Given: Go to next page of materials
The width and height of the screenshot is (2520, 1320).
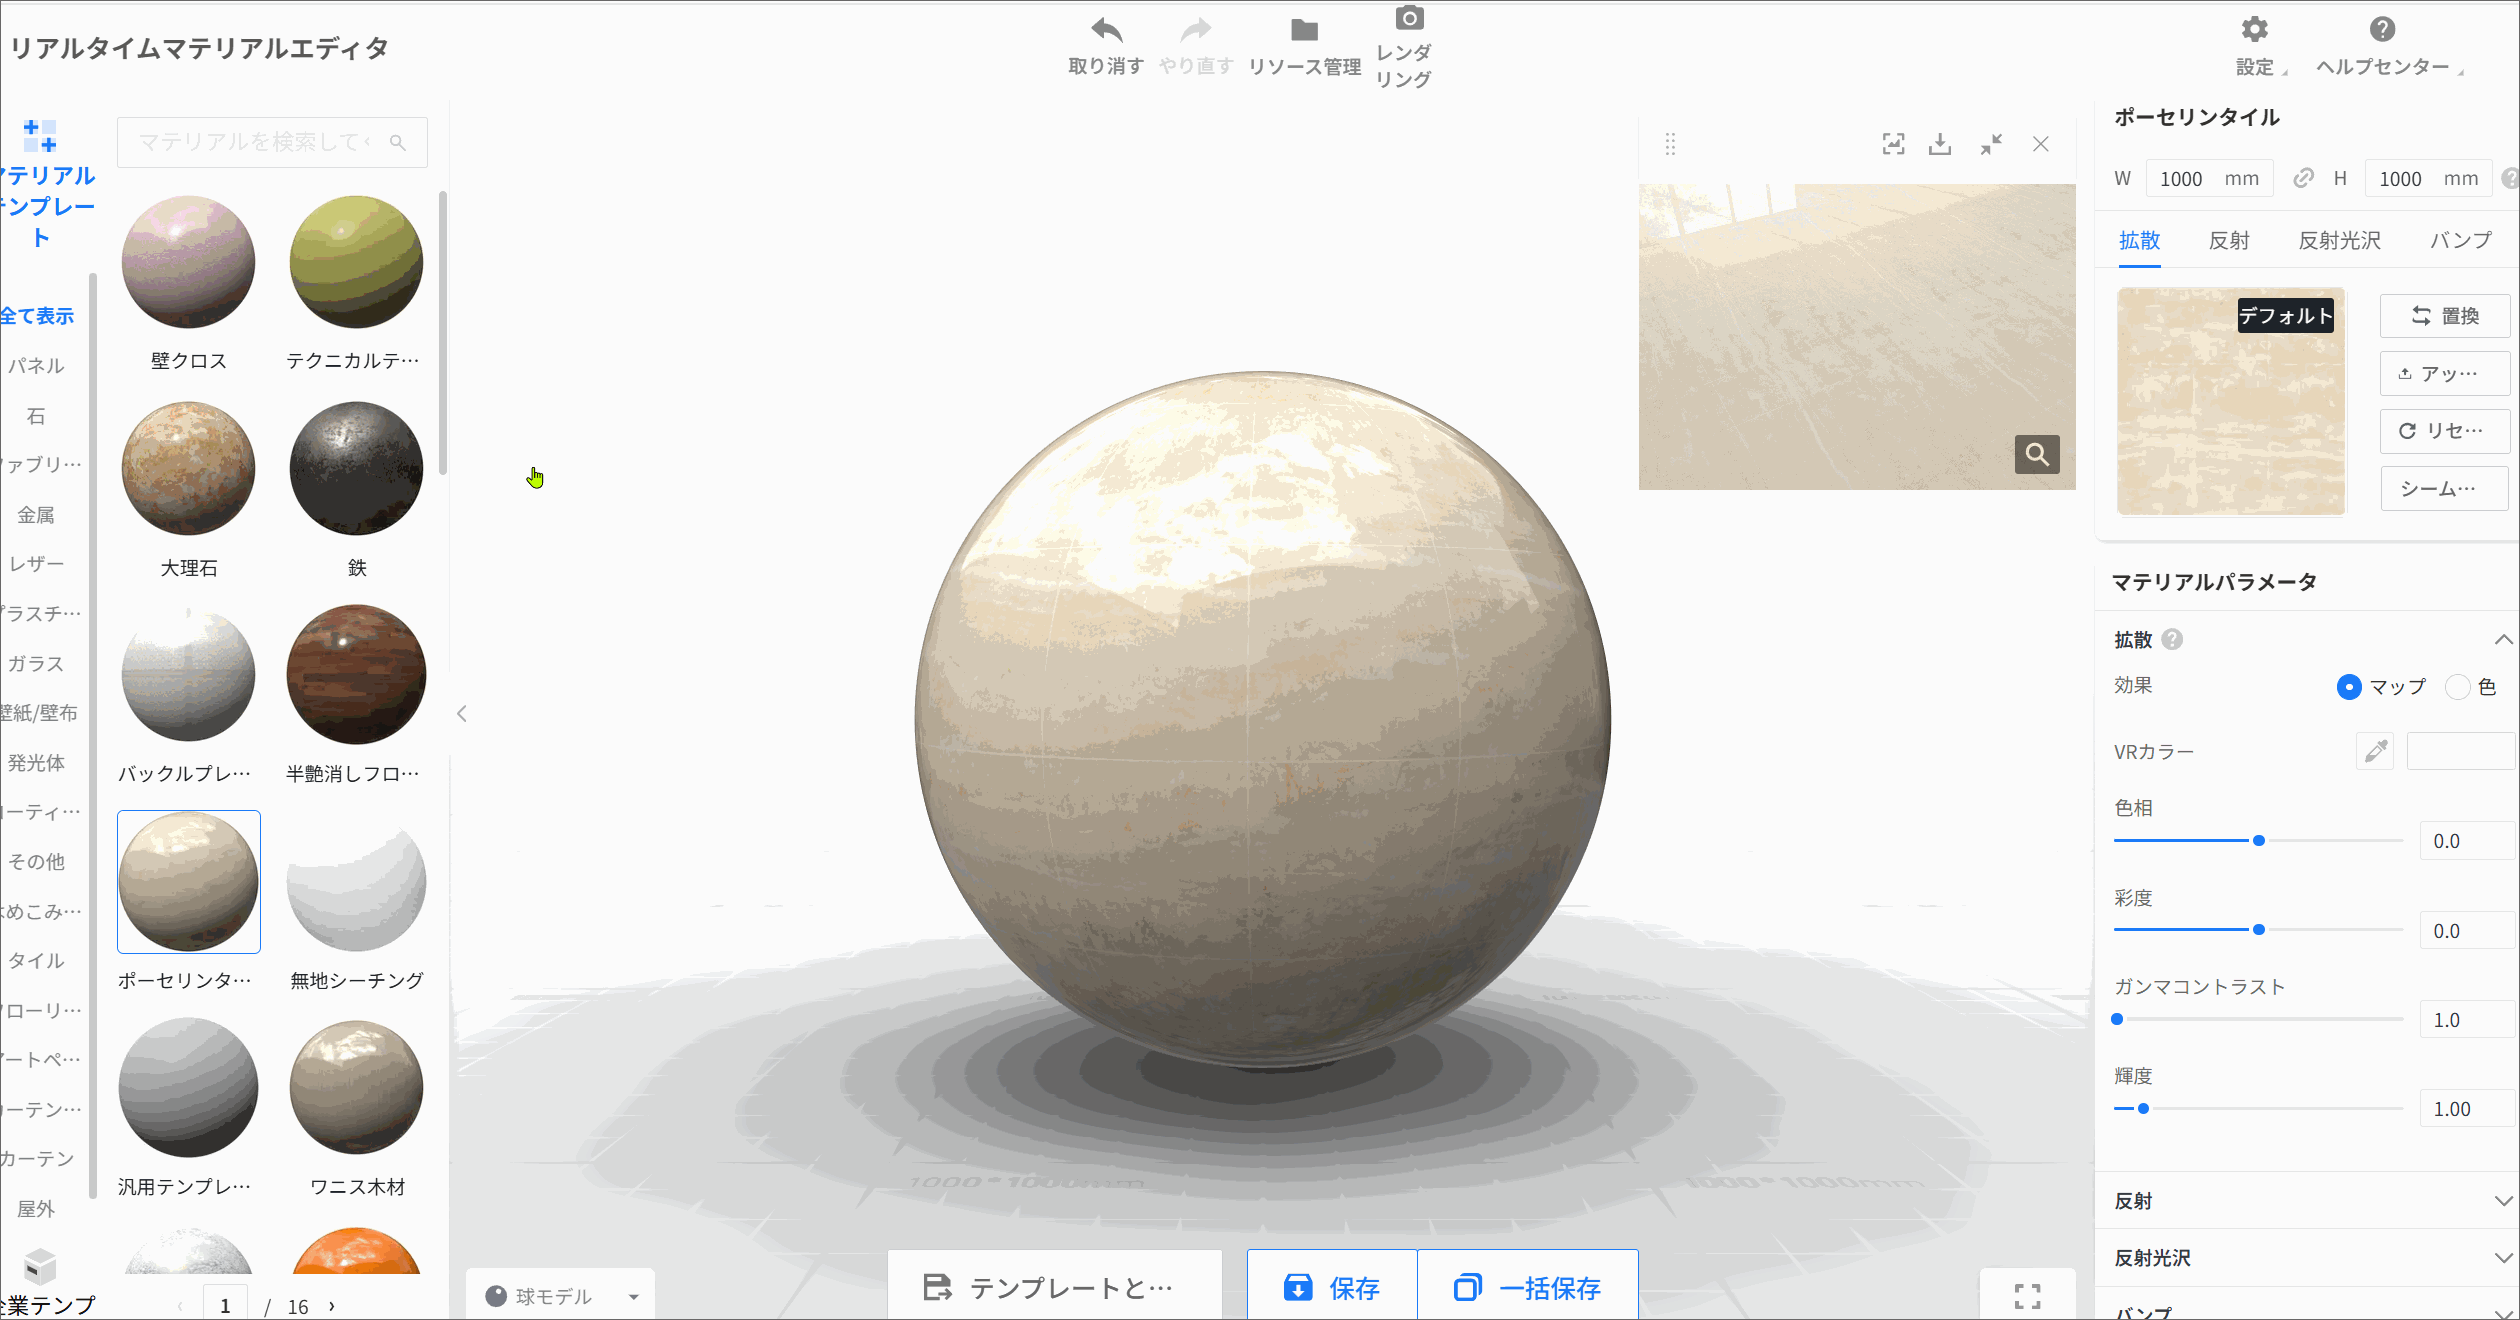Looking at the screenshot, I should point(332,1306).
